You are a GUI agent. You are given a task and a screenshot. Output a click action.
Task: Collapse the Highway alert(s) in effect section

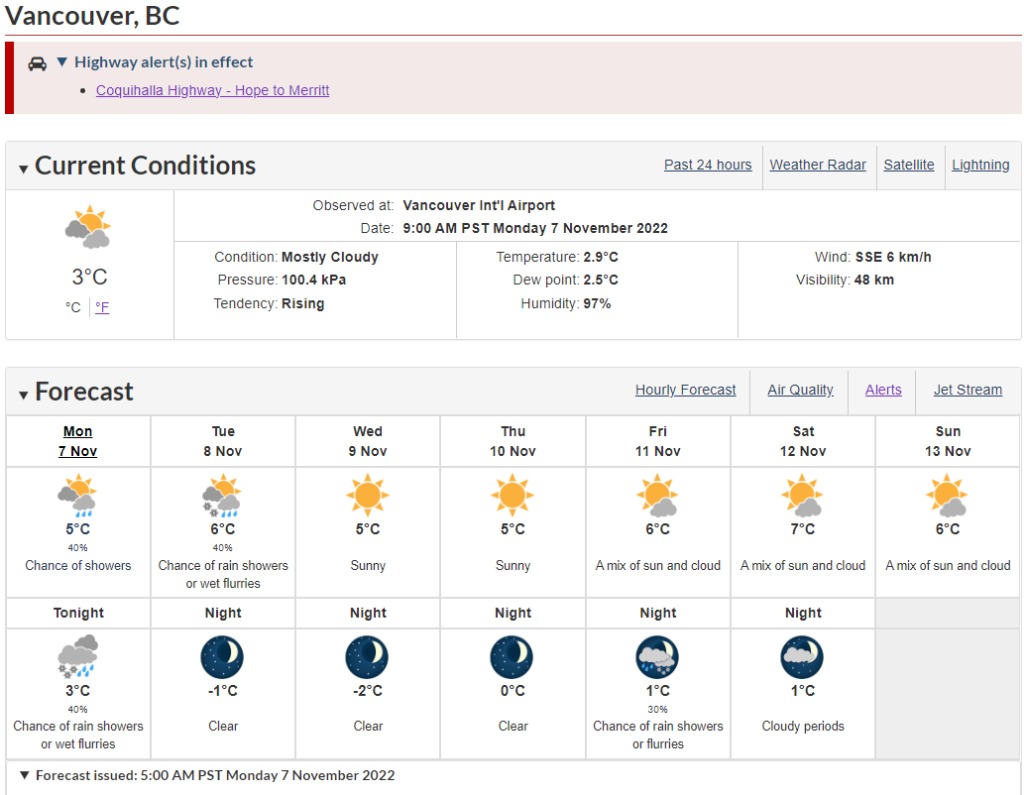click(62, 63)
